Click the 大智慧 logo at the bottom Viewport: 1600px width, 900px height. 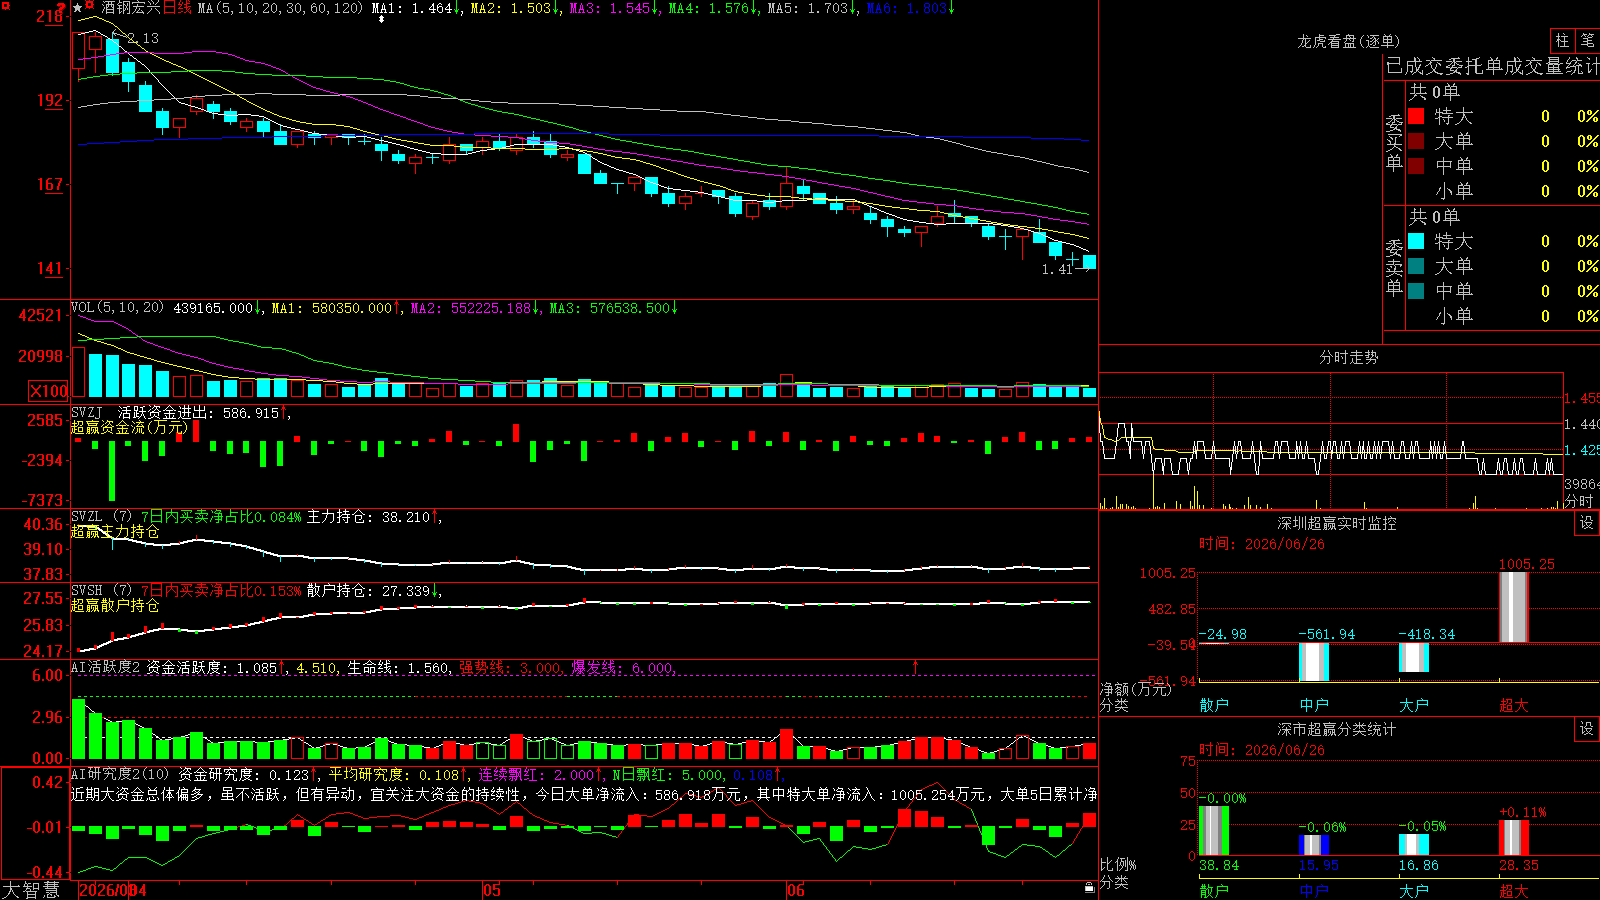click(x=31, y=890)
